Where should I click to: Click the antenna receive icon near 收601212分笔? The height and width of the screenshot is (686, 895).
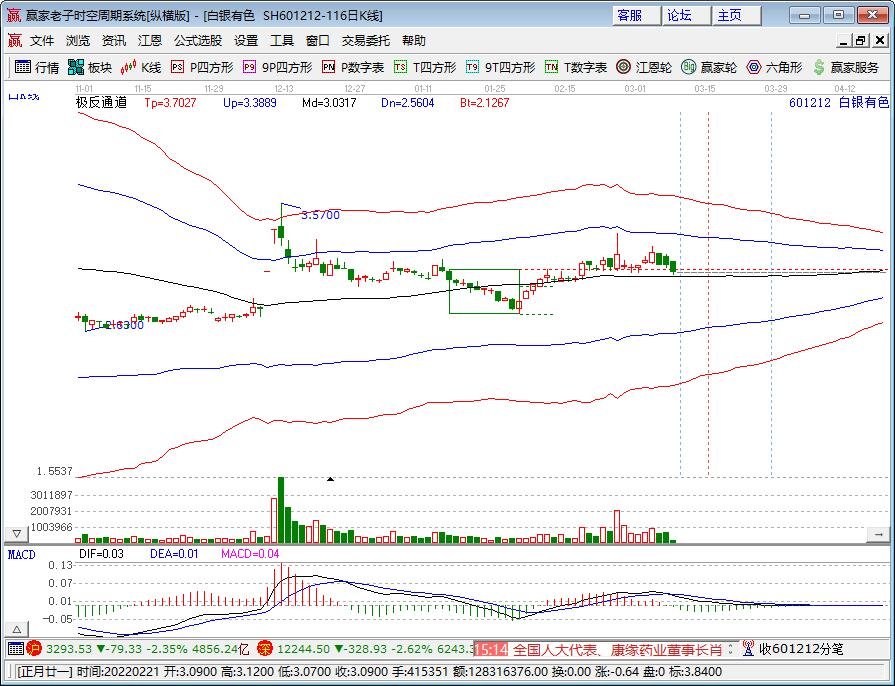coord(748,648)
